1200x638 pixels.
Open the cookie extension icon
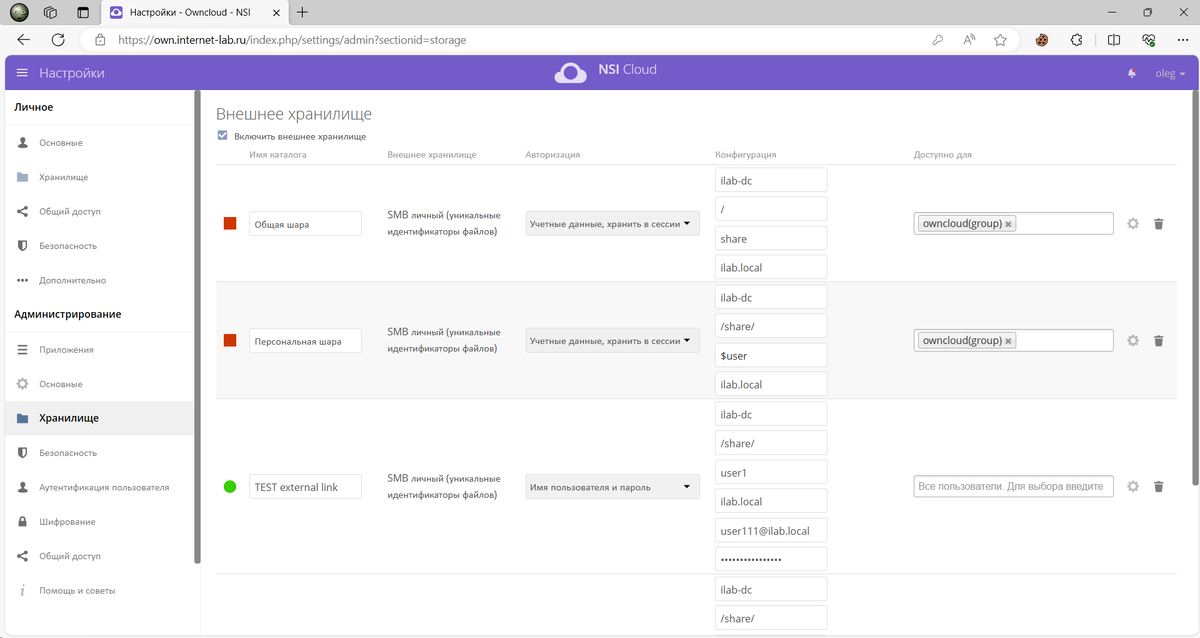(x=1041, y=40)
